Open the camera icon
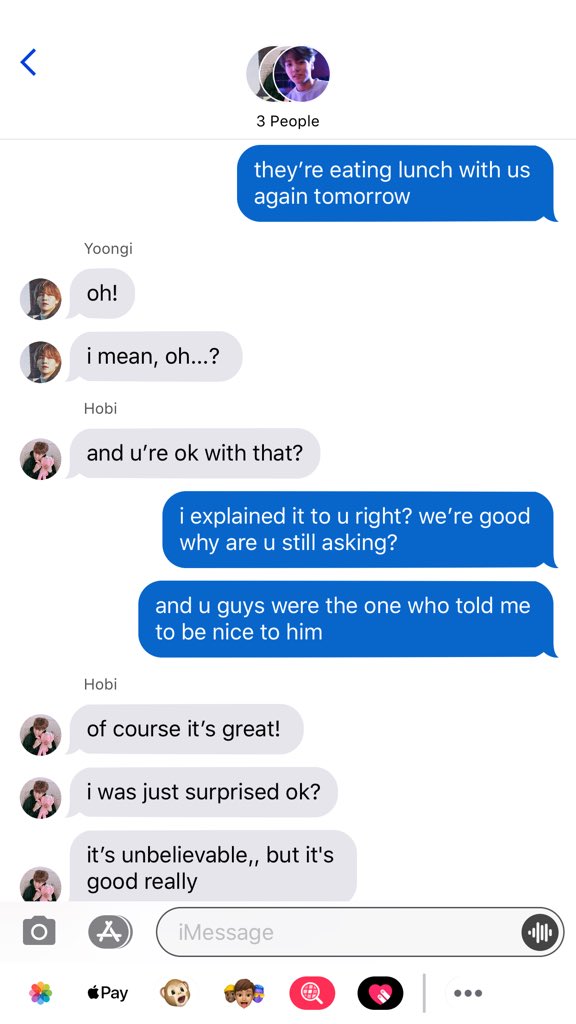Screen dimensions: 576x1024 39,931
